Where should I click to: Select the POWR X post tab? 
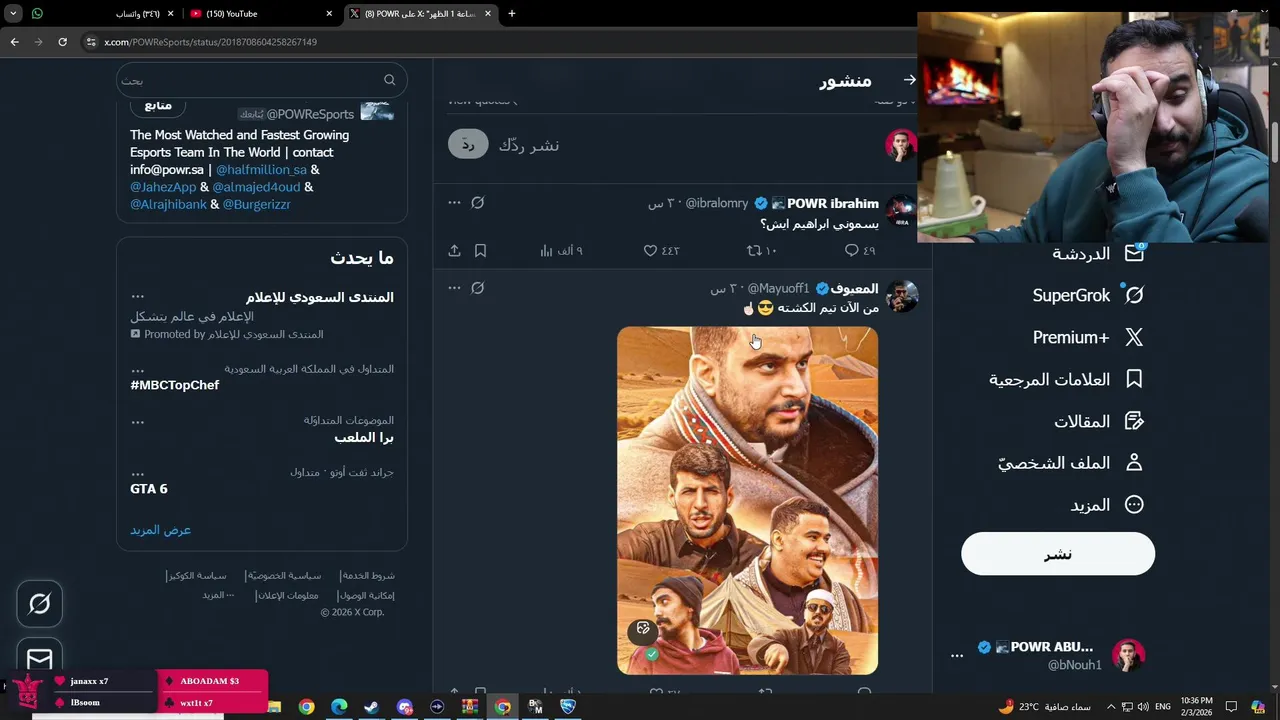(x=421, y=14)
